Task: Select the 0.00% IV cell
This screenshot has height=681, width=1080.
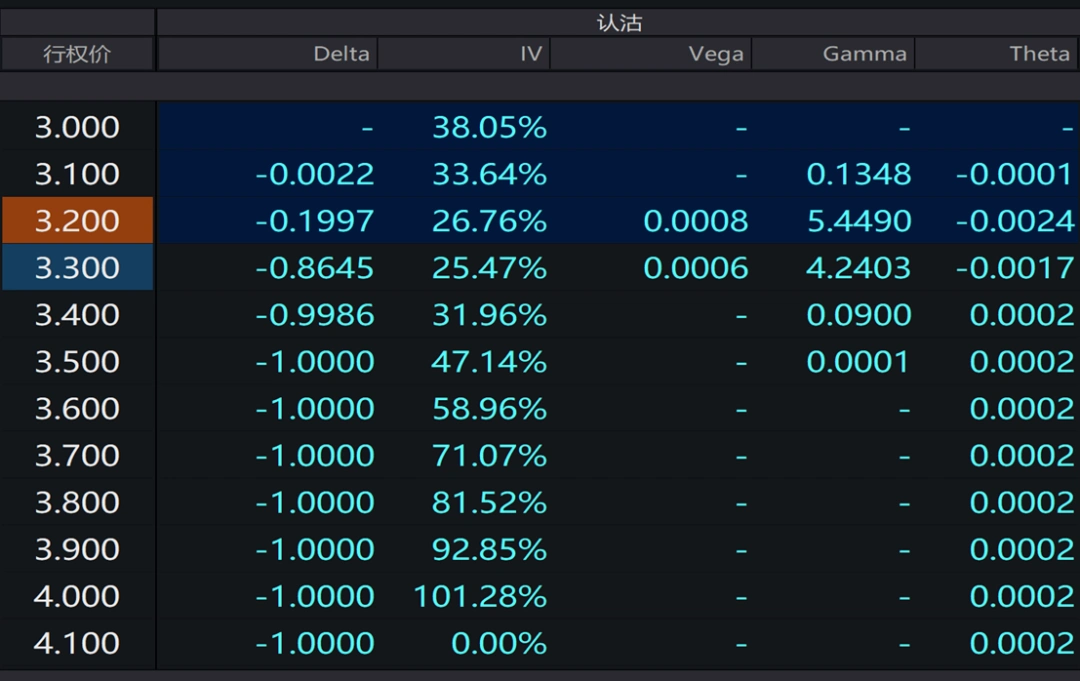Action: [x=499, y=643]
